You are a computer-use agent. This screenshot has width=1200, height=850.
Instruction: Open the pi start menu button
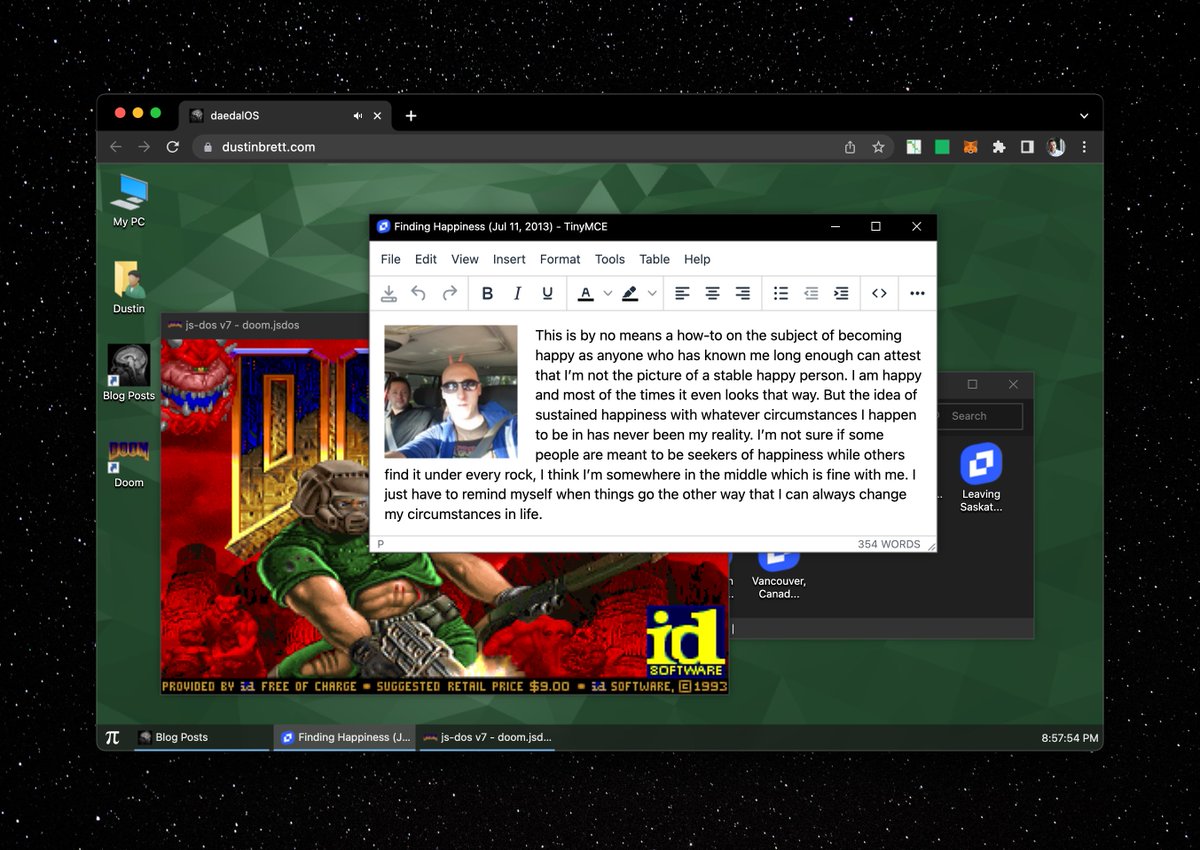coord(112,737)
